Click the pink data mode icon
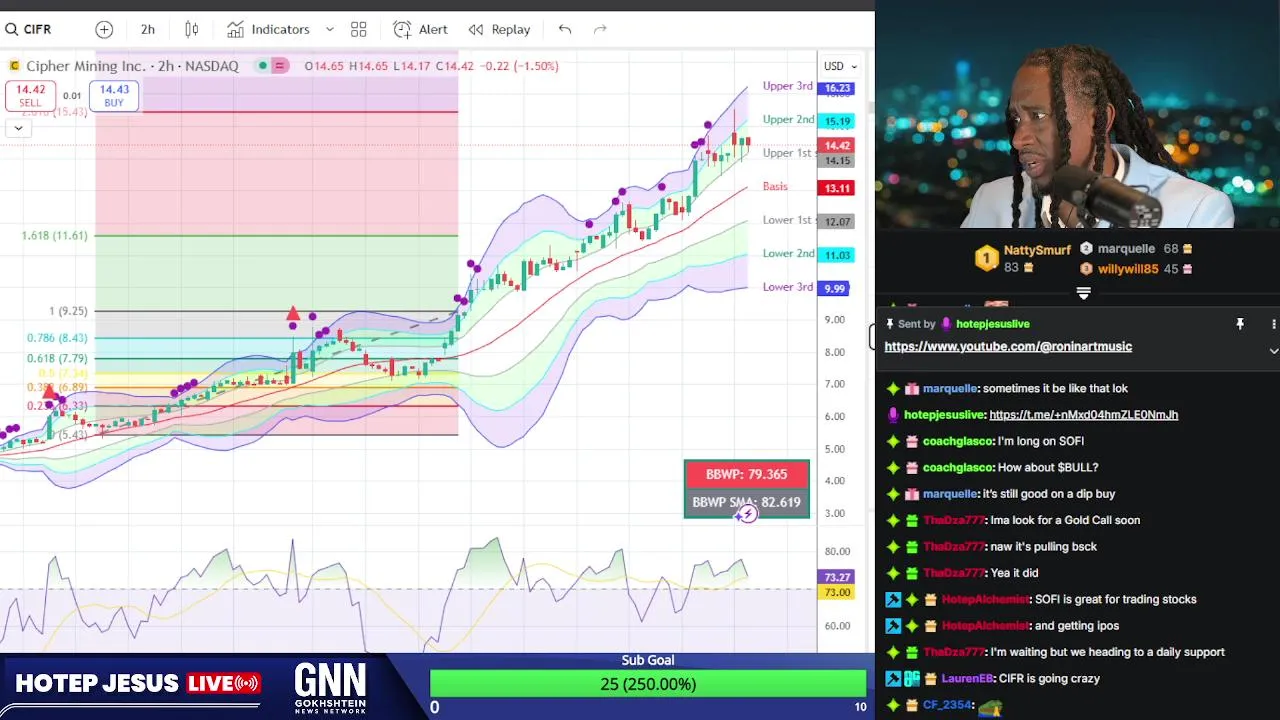The height and width of the screenshot is (720, 1280). [280, 66]
